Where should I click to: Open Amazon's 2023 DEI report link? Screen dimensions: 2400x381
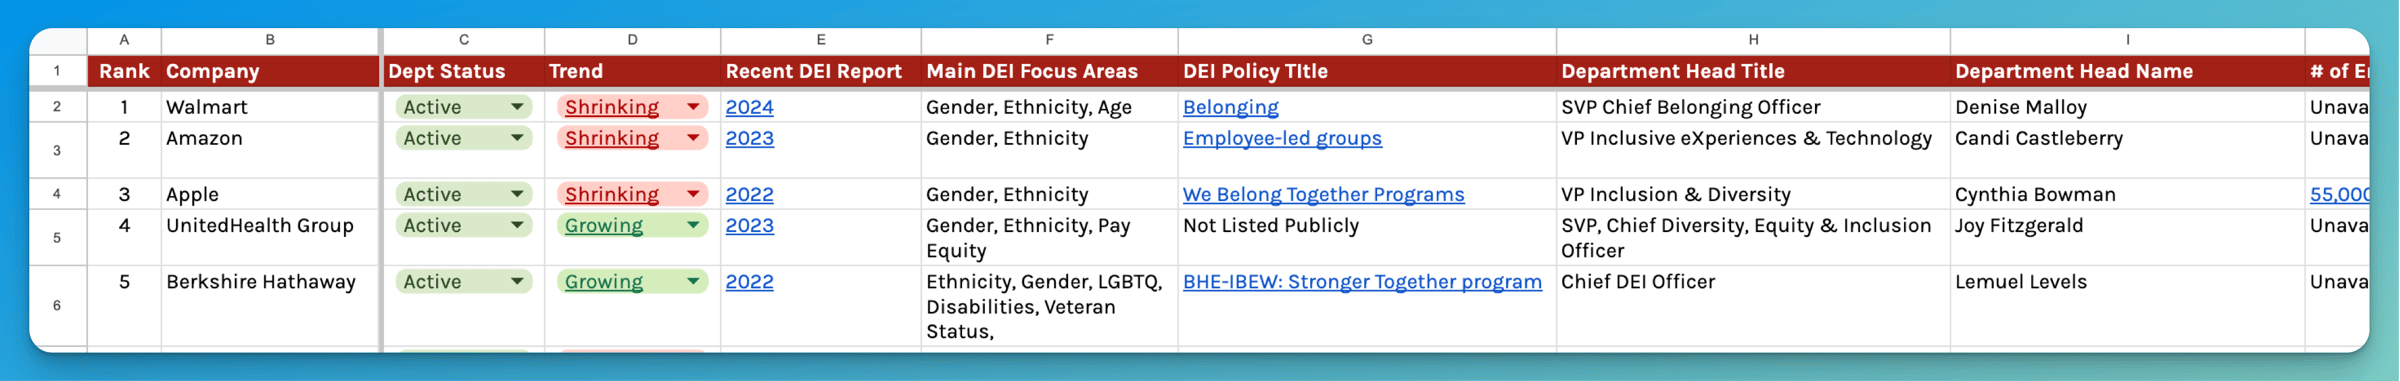point(749,138)
